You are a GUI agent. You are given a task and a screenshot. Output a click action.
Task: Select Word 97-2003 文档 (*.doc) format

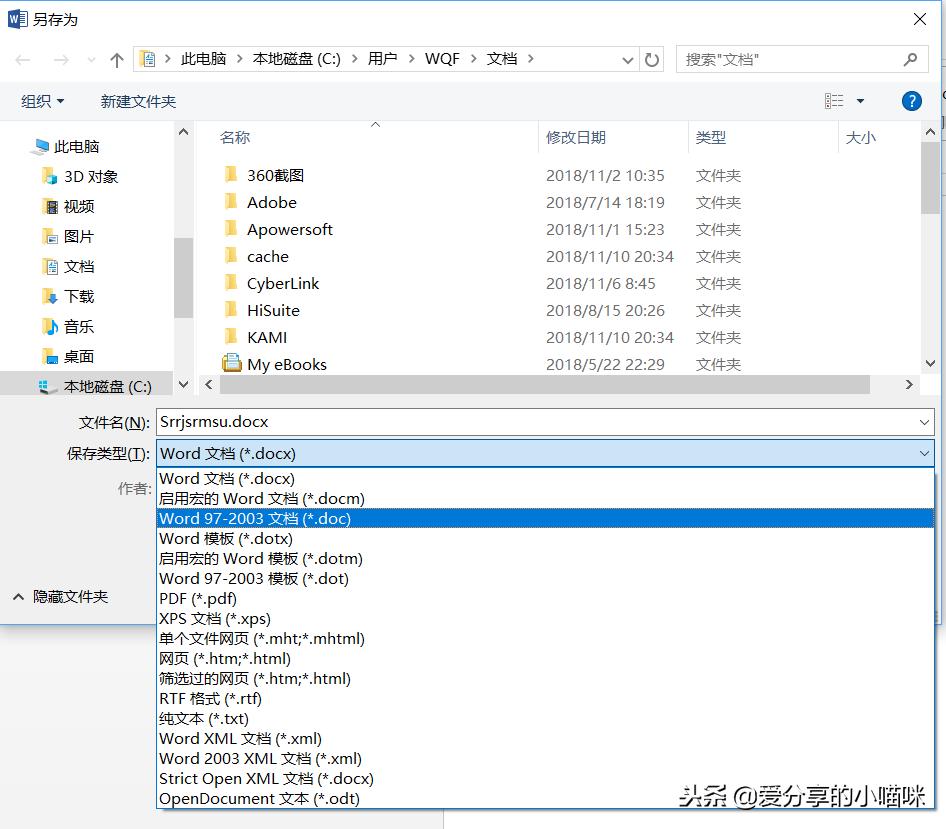pyautogui.click(x=253, y=518)
